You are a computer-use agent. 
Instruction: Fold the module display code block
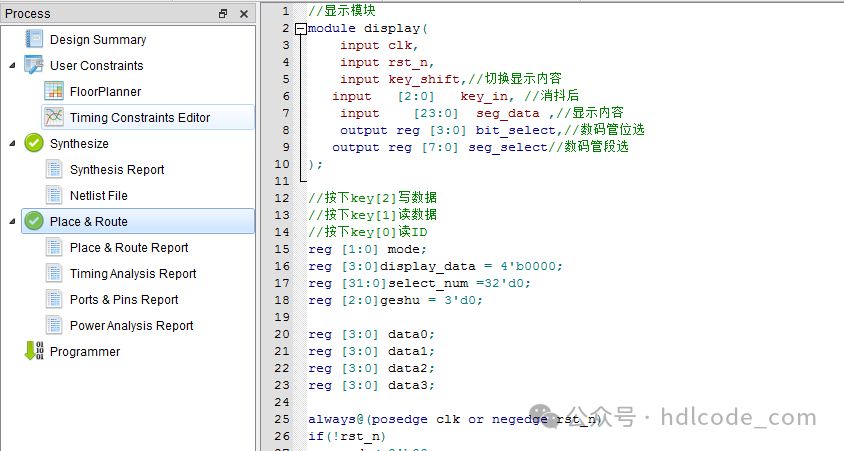pyautogui.click(x=301, y=29)
